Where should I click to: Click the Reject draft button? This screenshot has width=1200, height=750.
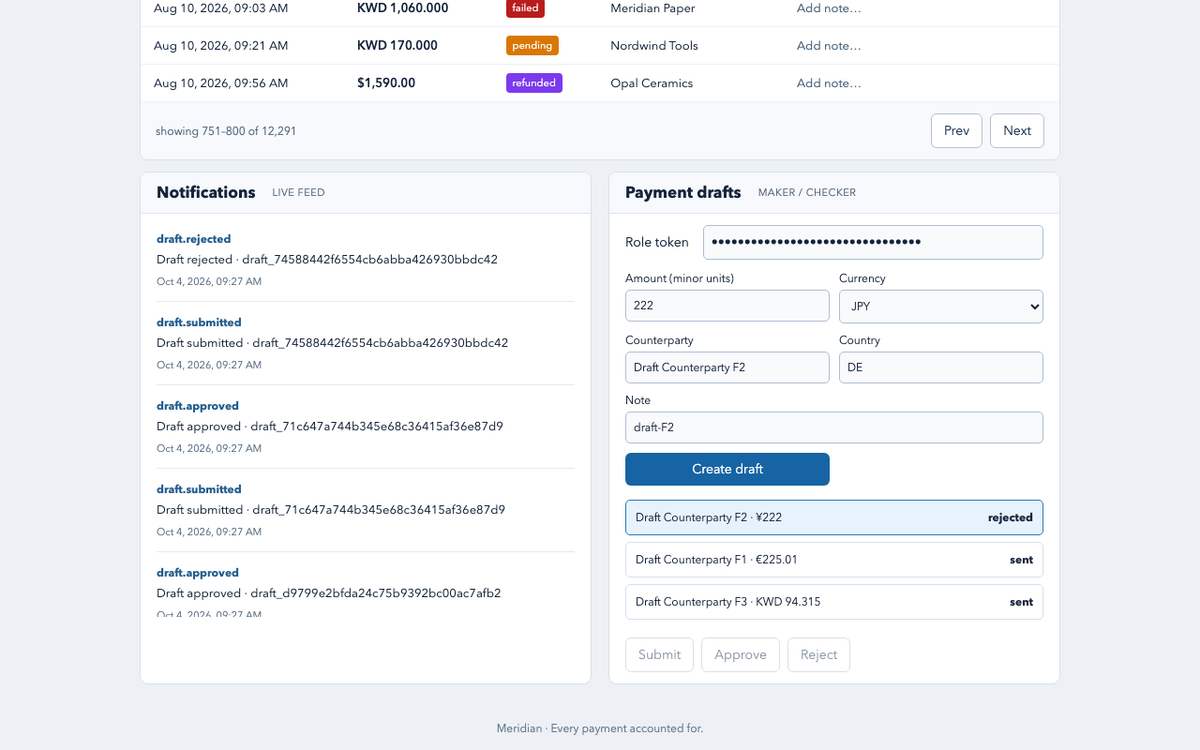tap(819, 655)
